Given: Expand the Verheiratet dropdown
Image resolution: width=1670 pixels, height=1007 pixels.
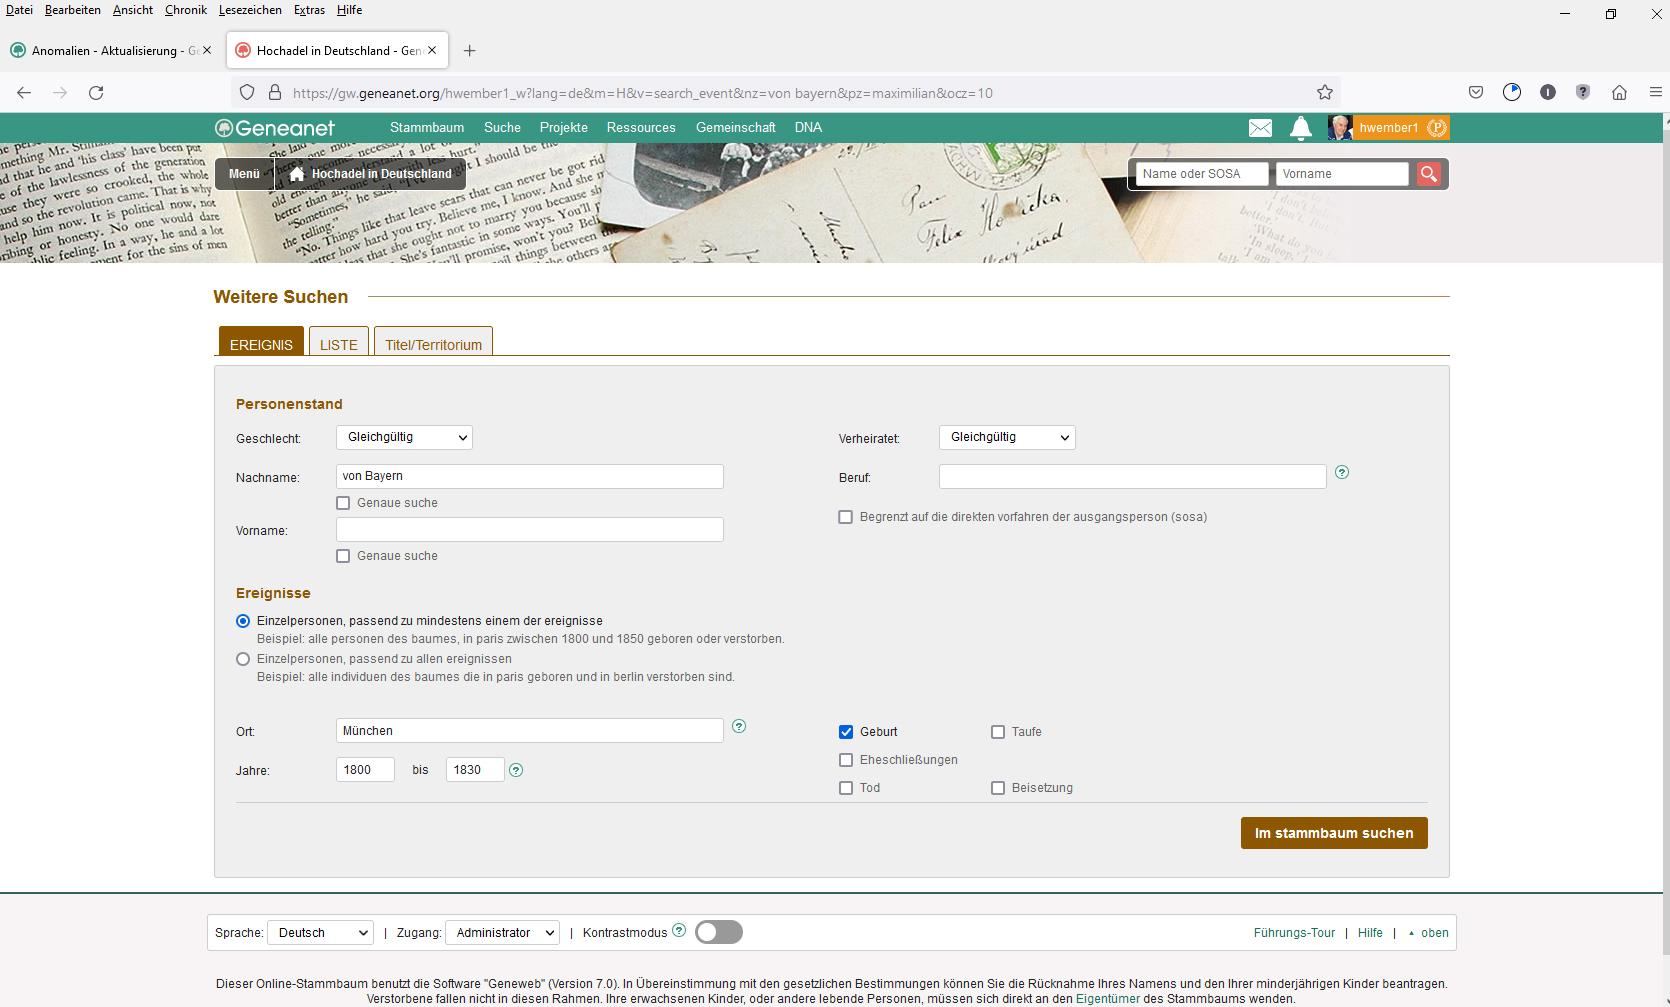Looking at the screenshot, I should 1007,437.
